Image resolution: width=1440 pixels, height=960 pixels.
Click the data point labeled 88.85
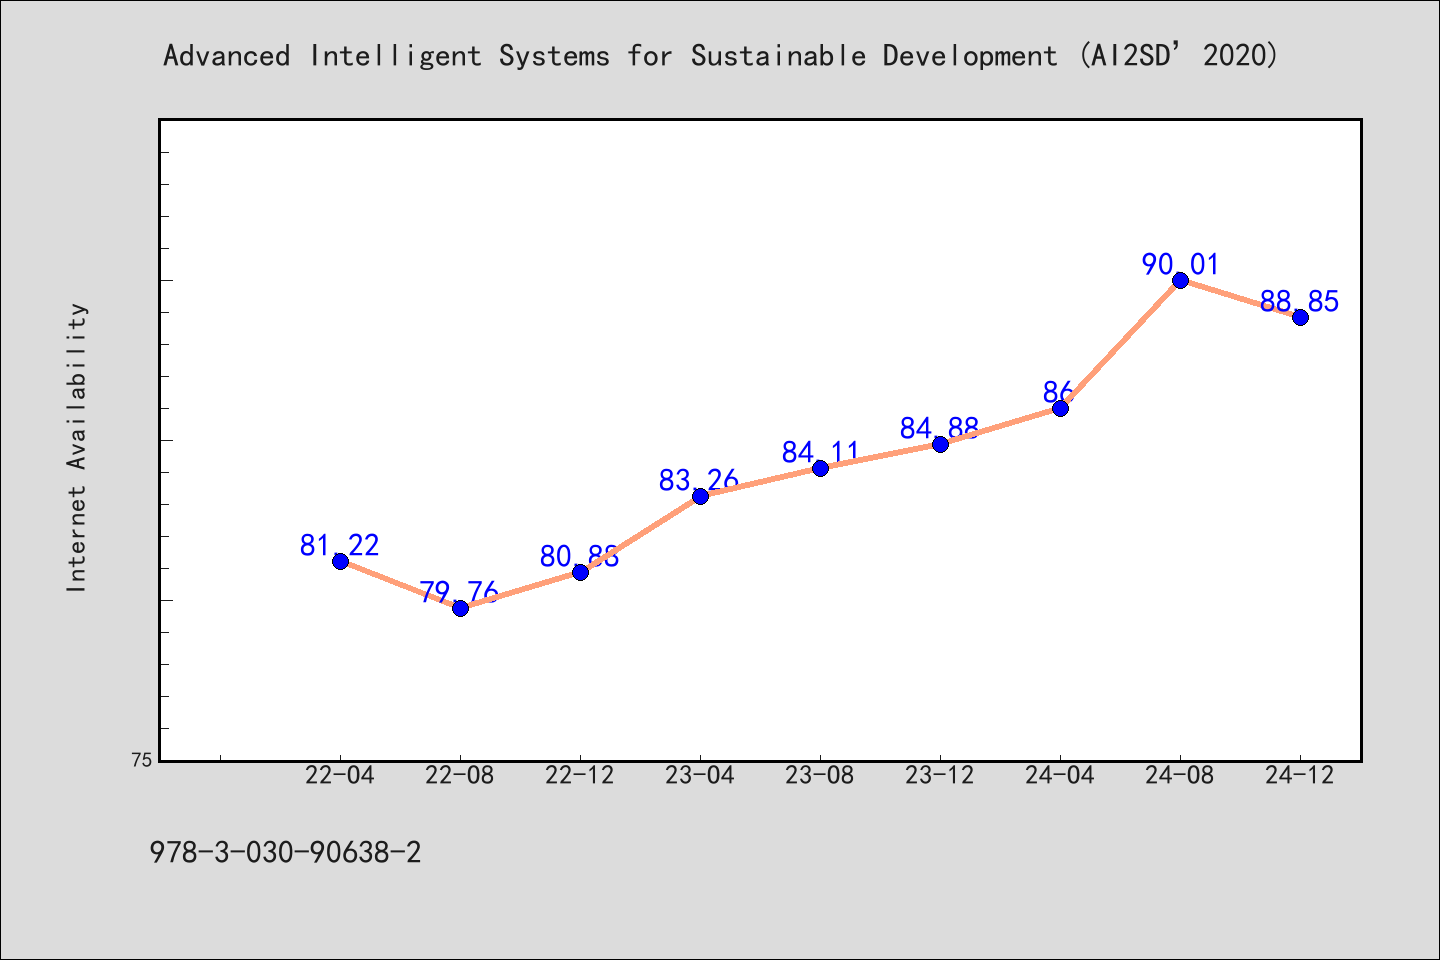[1300, 317]
